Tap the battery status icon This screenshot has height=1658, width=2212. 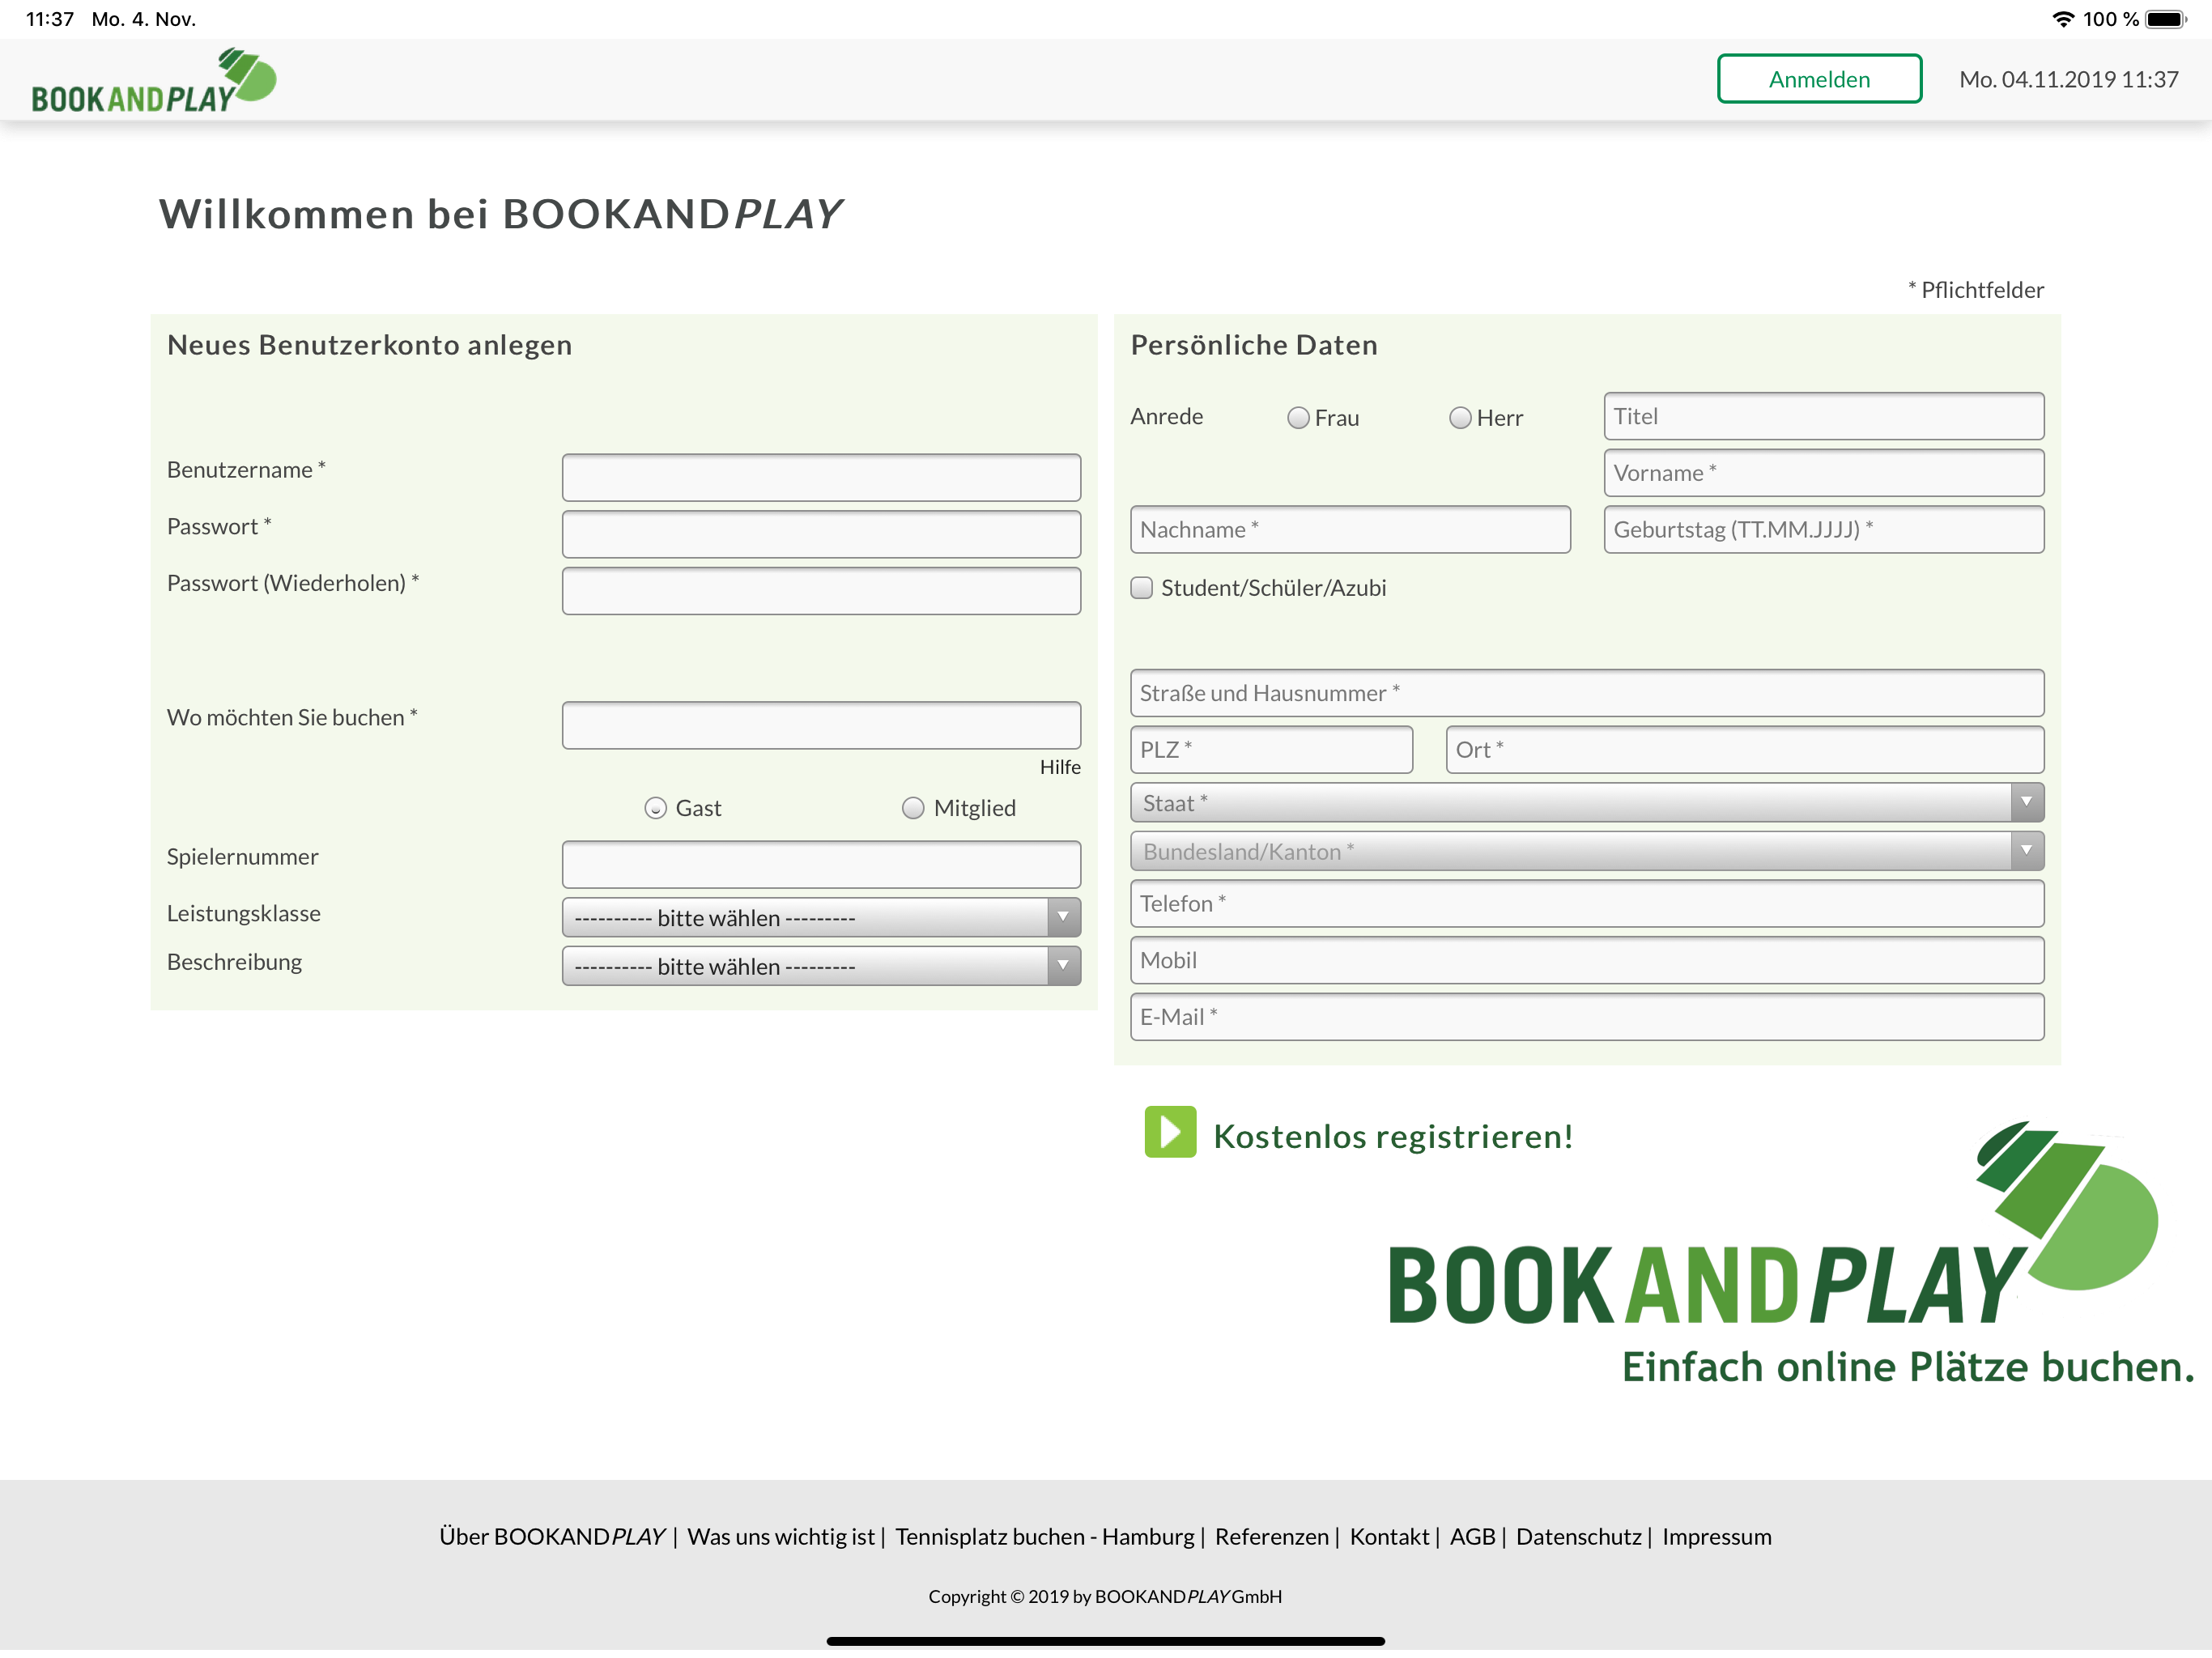click(2164, 19)
